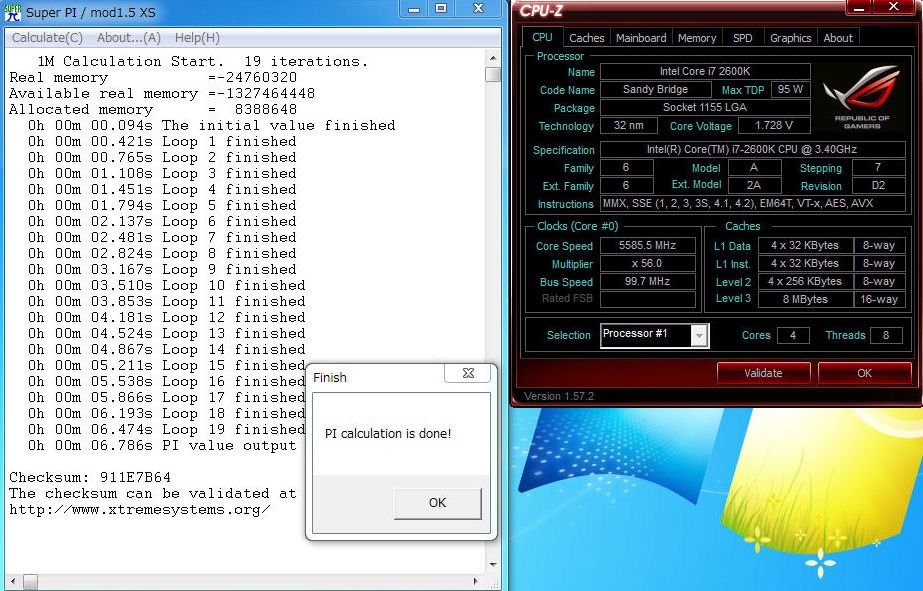
Task: Click the 'PI calculation is done!' message
Action: [388, 434]
